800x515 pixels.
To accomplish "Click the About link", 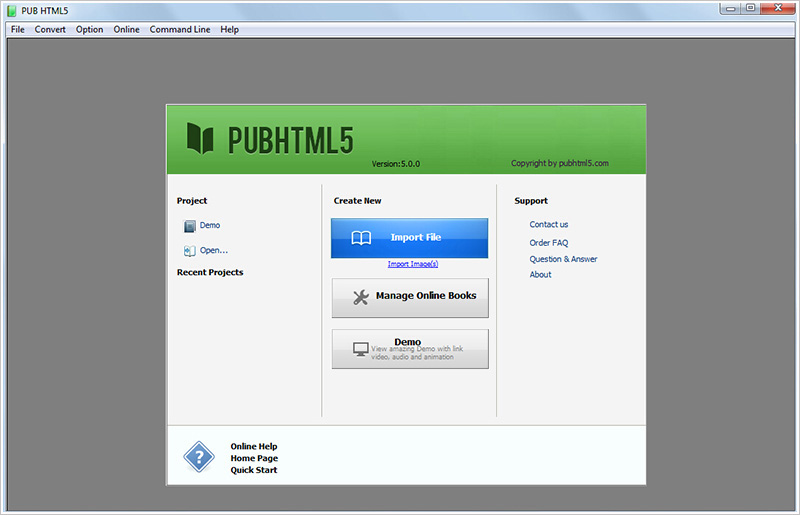I will [540, 274].
